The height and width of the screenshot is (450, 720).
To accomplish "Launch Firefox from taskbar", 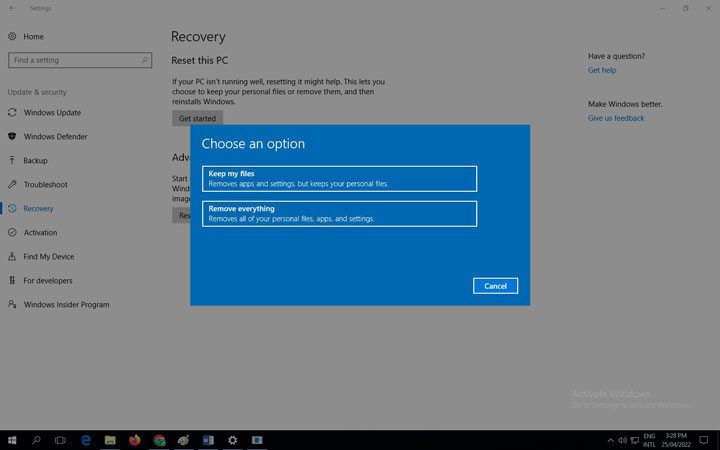I will (135, 440).
